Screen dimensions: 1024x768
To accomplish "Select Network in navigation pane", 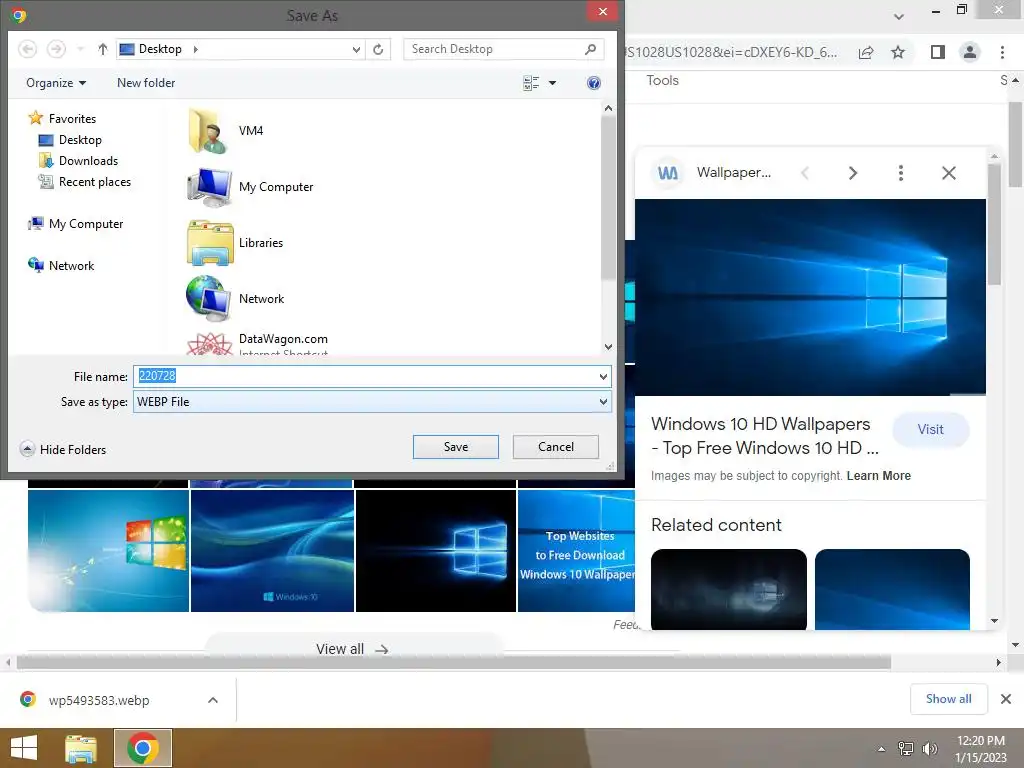I will [61, 266].
